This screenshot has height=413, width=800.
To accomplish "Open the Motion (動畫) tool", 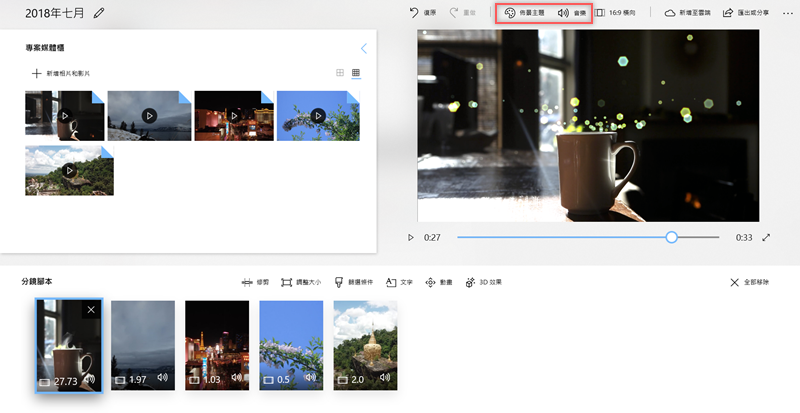I will click(x=439, y=282).
